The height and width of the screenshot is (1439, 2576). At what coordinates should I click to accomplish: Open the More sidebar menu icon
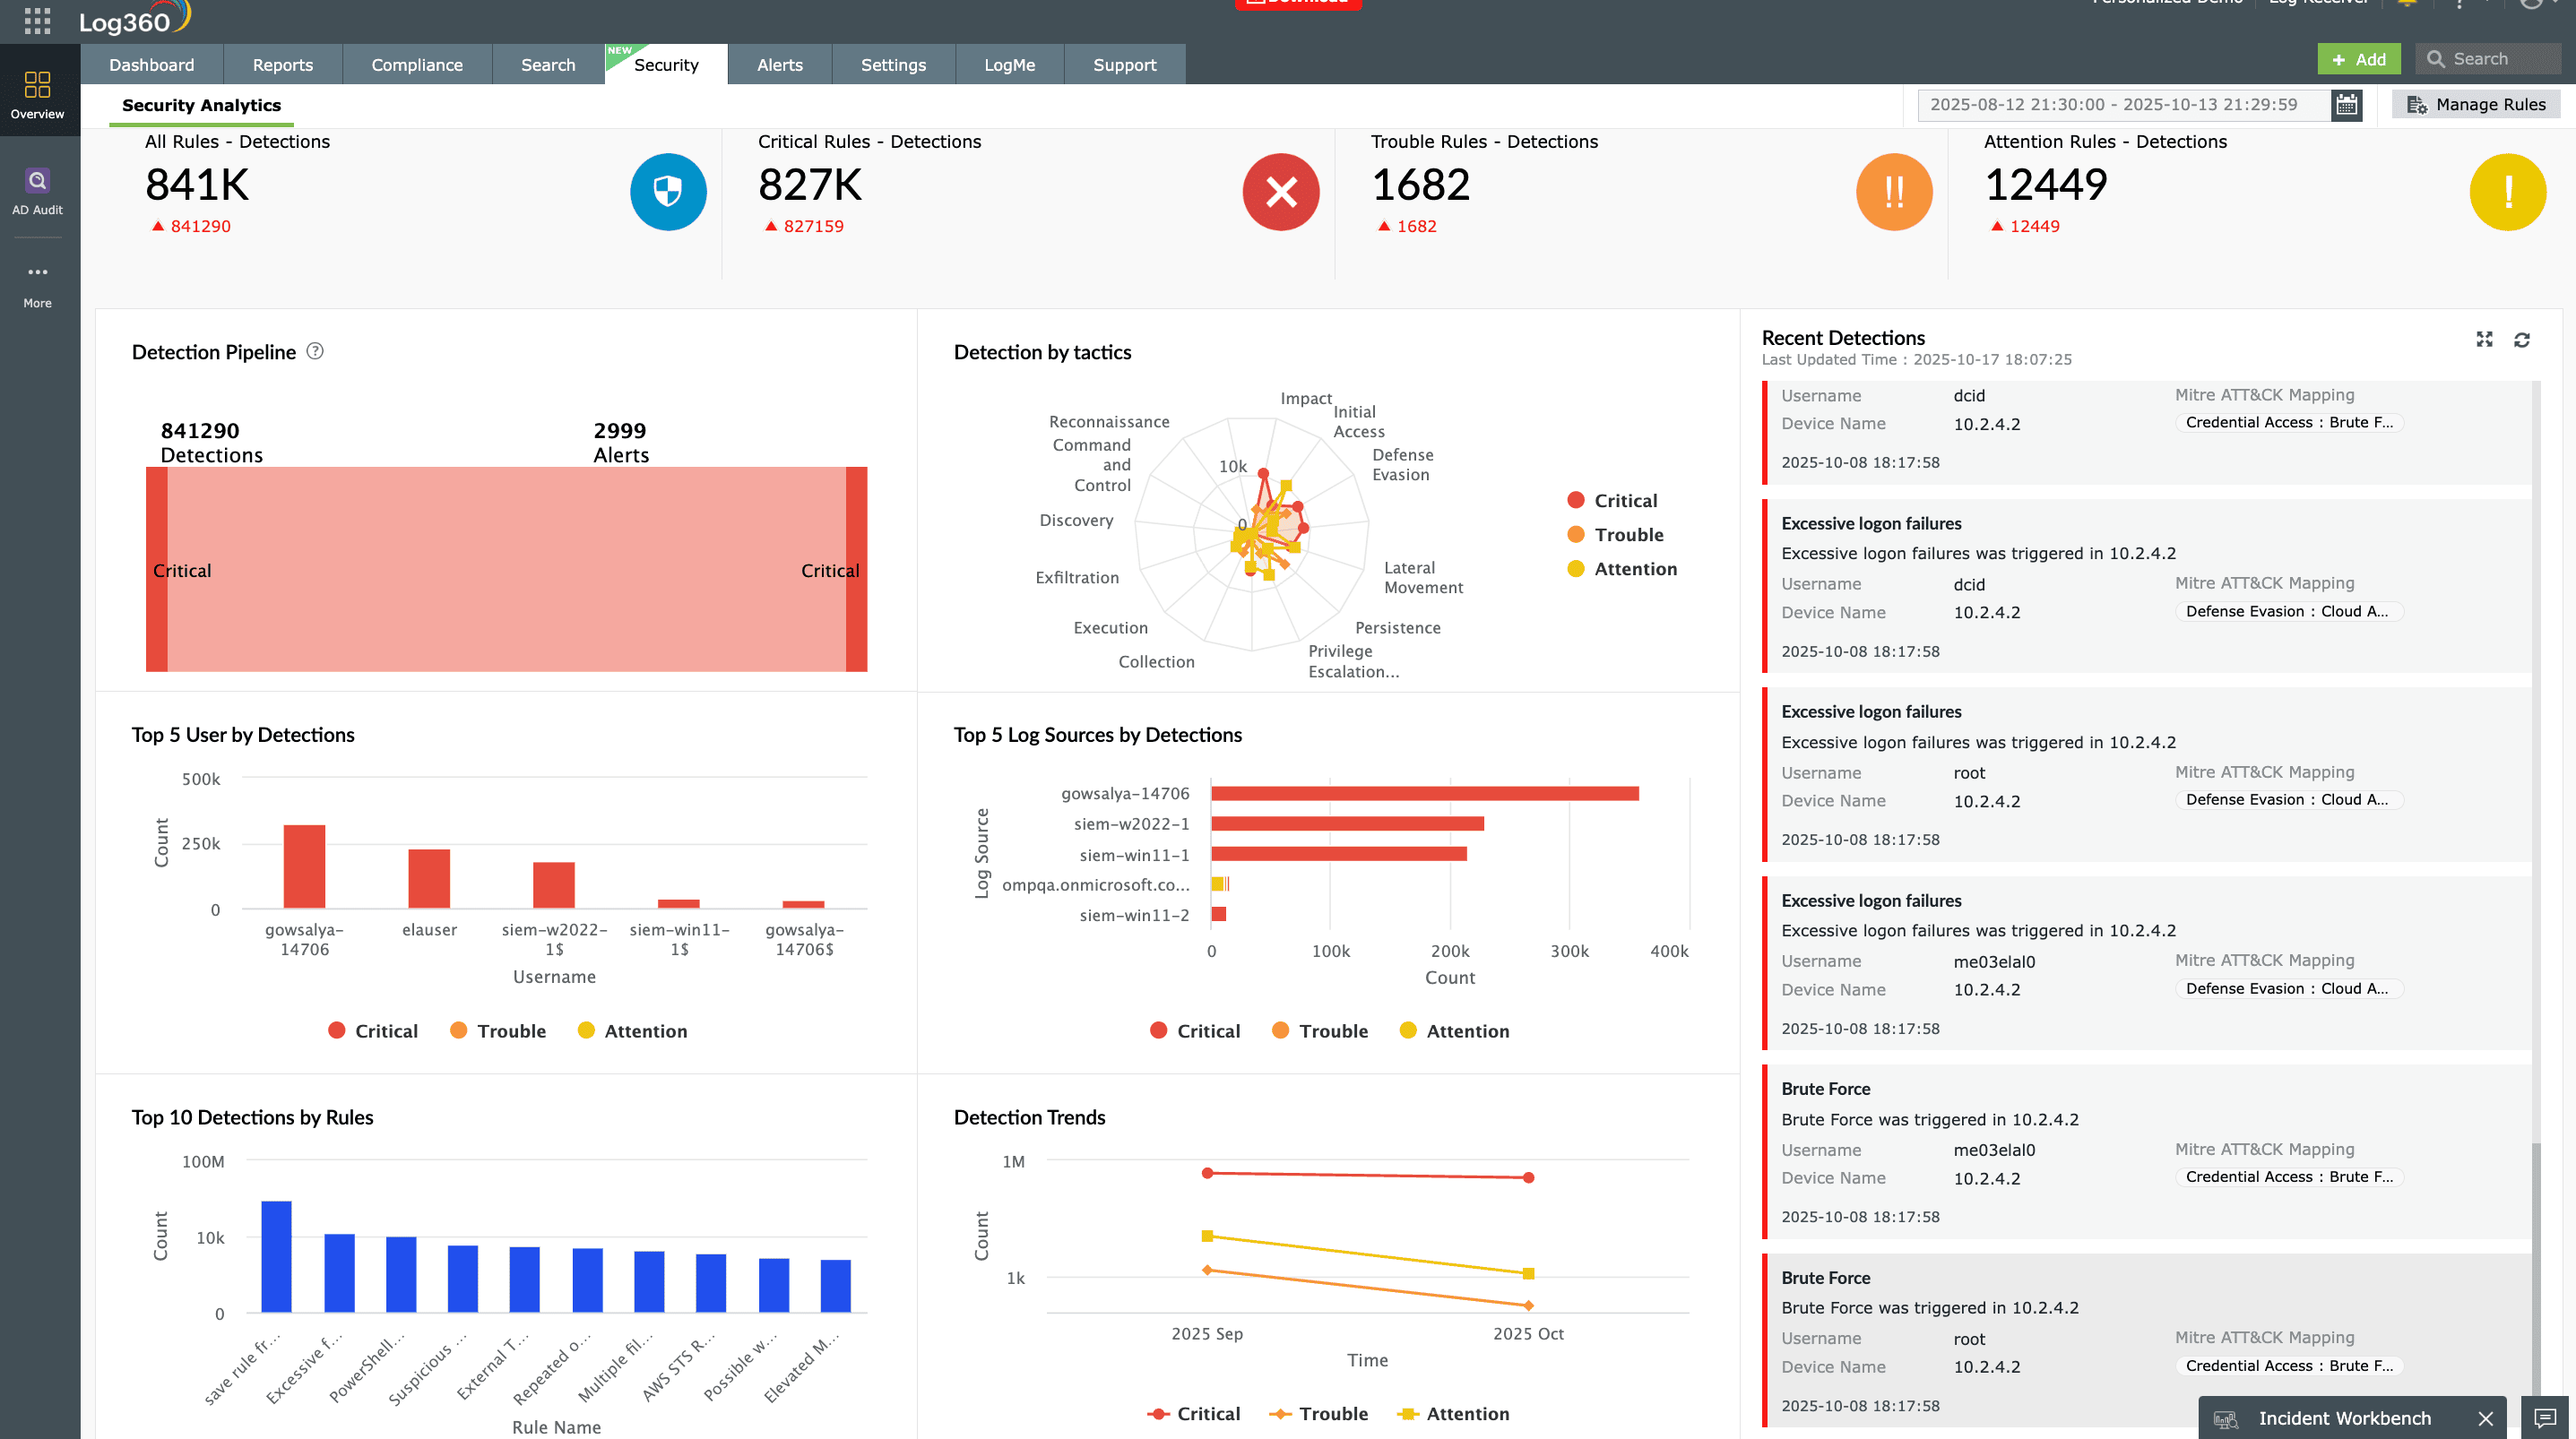[x=37, y=271]
